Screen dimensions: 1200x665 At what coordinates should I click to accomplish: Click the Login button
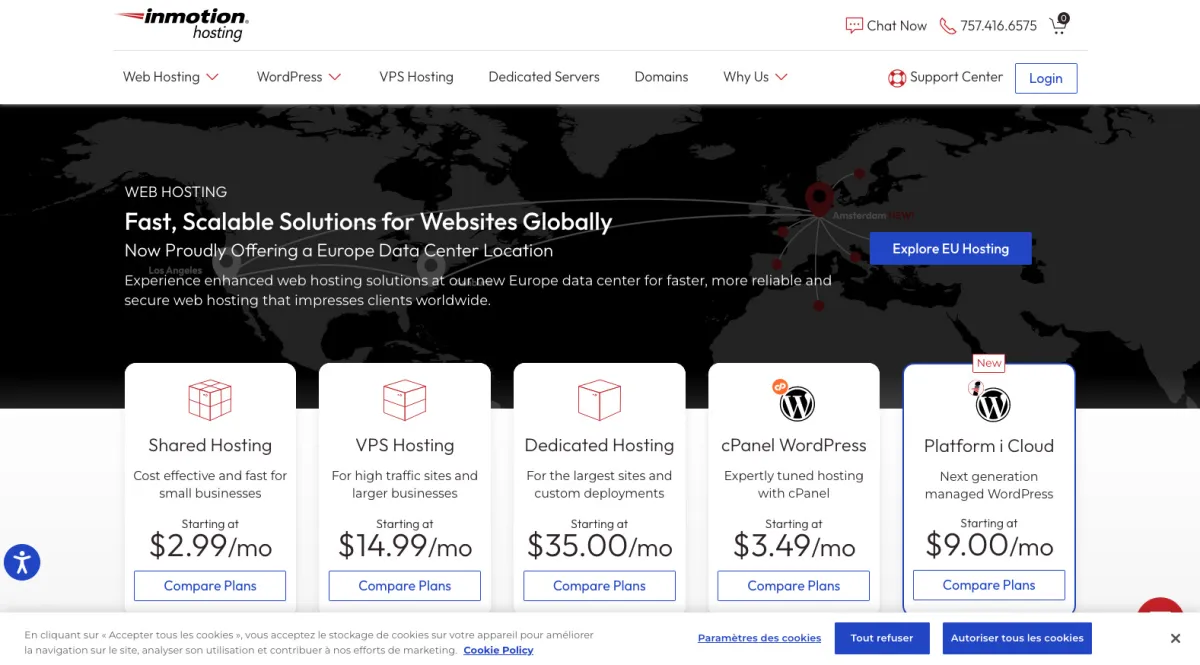[1046, 78]
